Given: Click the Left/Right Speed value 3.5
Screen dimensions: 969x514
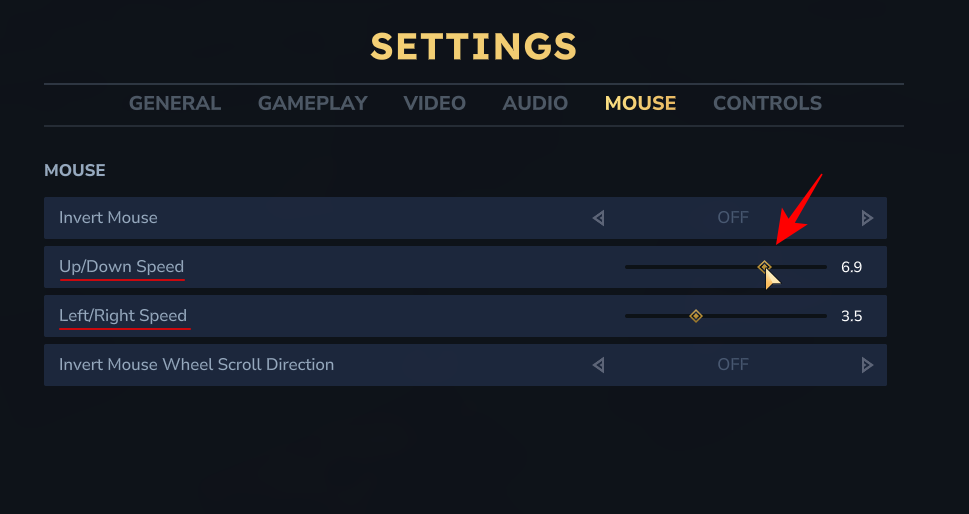Looking at the screenshot, I should click(x=851, y=316).
